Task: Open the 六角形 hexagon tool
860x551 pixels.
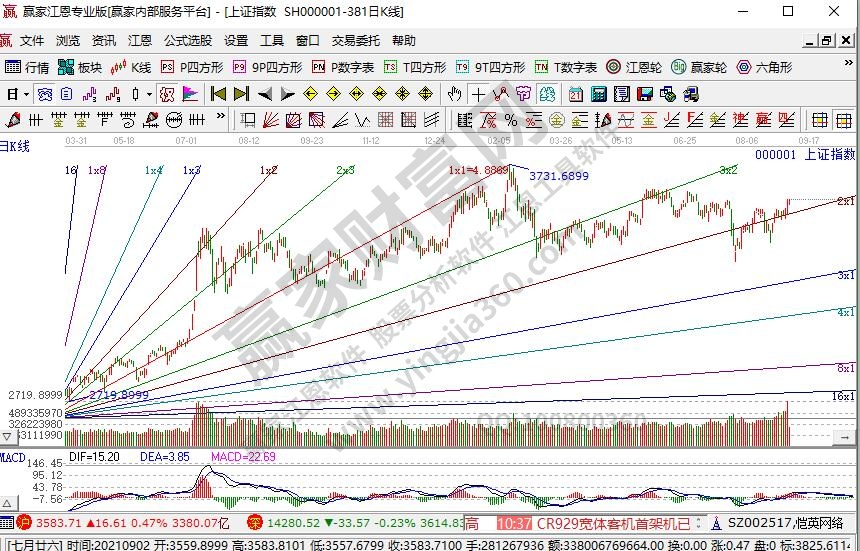Action: [765, 67]
